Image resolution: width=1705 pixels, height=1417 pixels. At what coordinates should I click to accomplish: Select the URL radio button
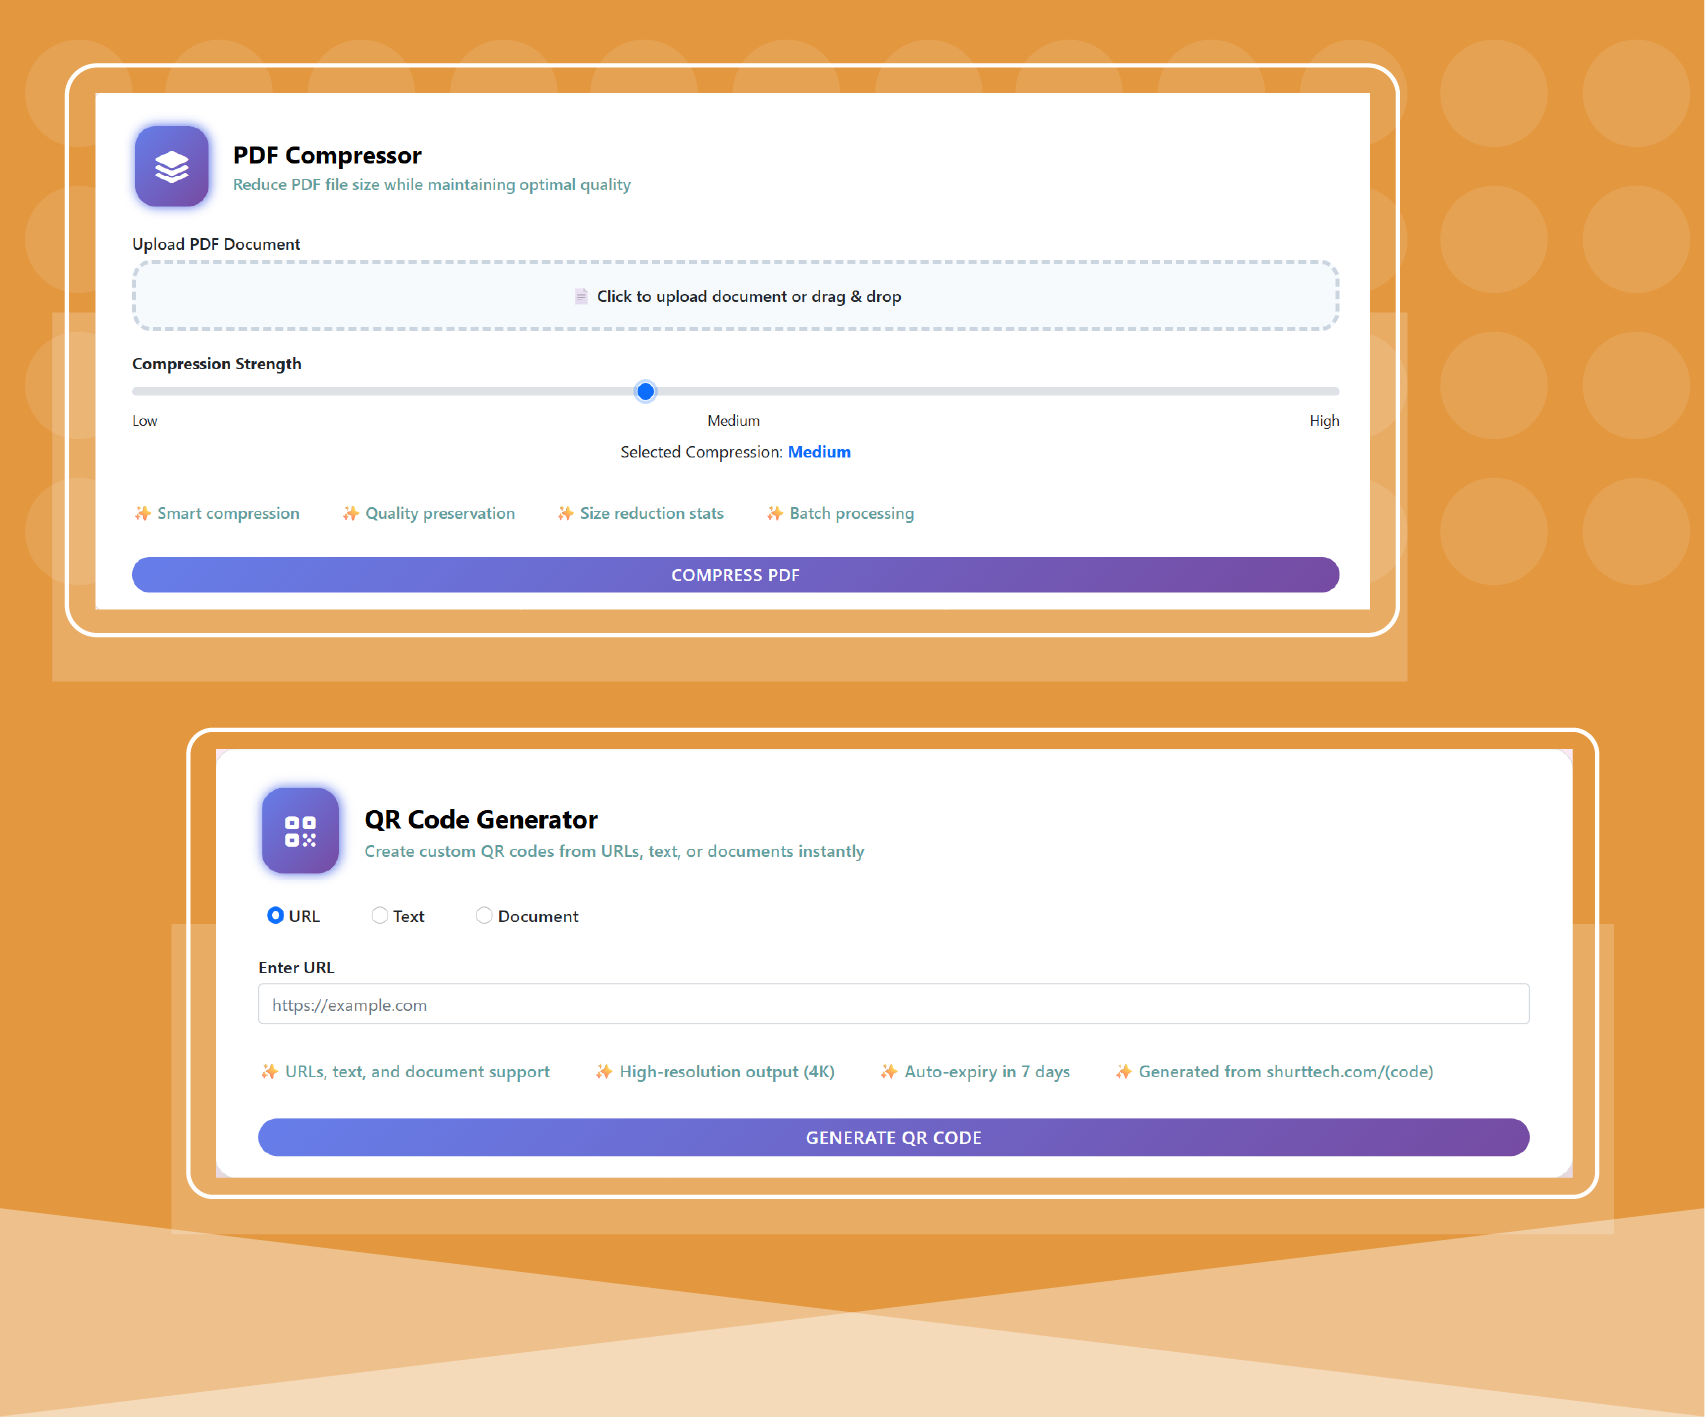point(275,915)
